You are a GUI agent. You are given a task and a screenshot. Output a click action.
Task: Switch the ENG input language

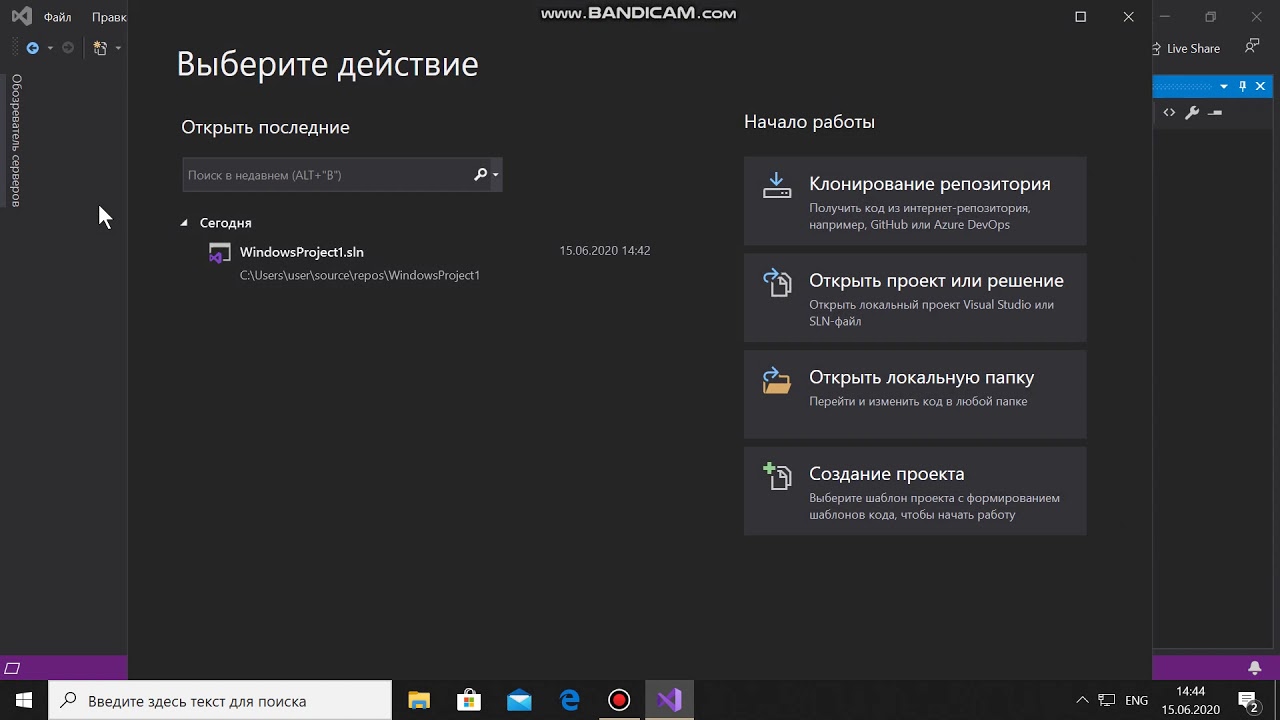pos(1136,701)
